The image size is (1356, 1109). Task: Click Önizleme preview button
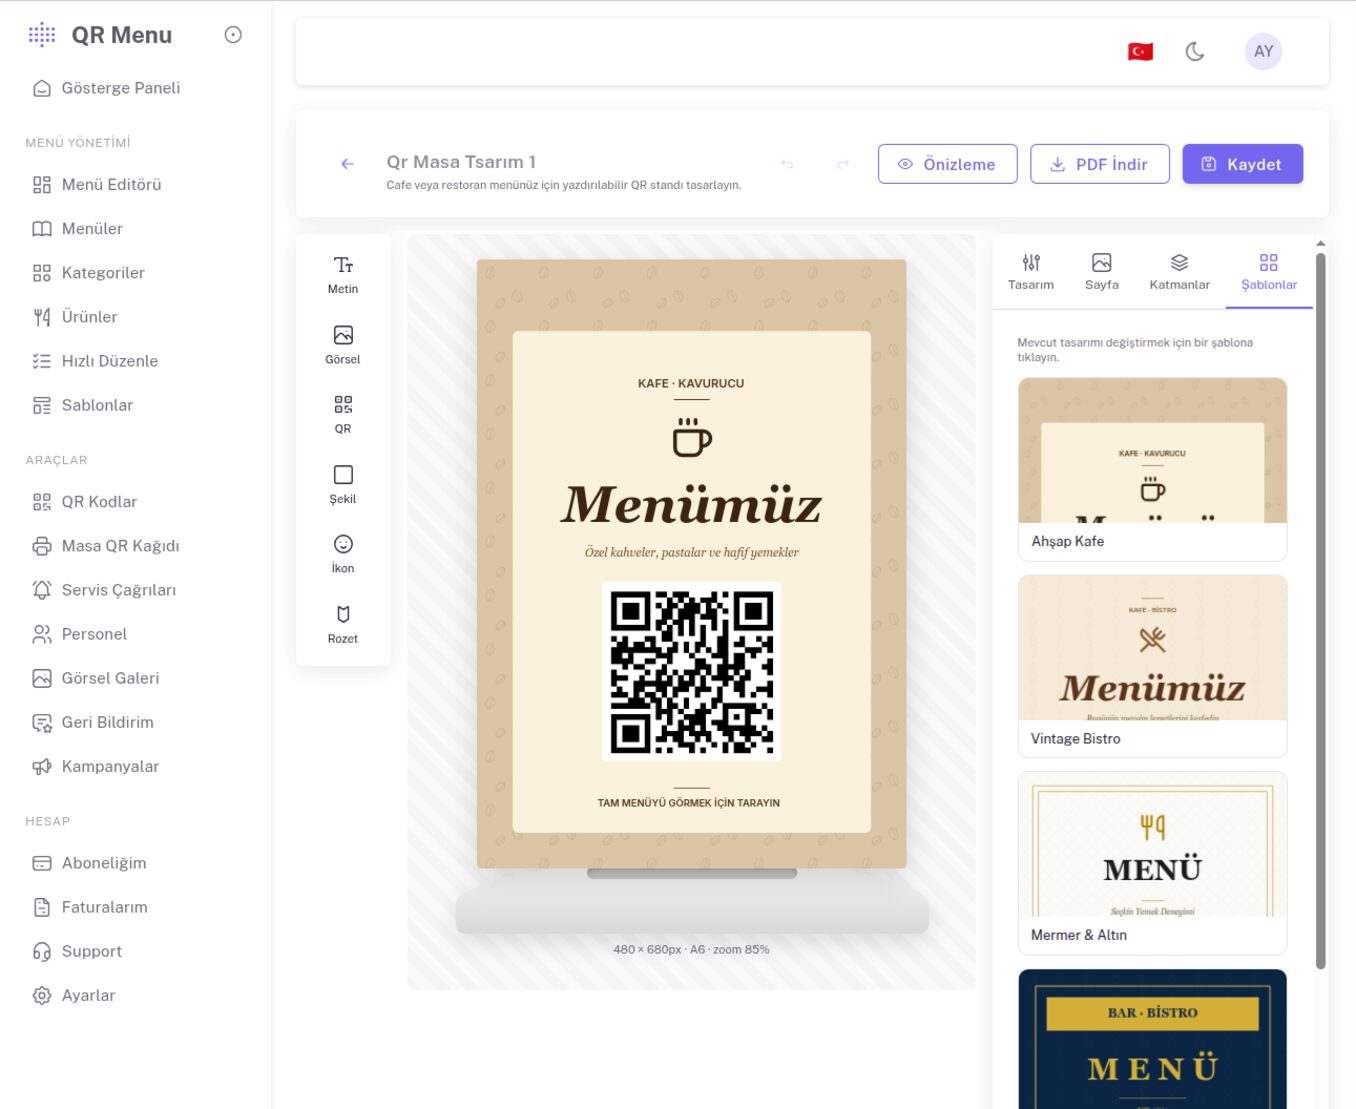(947, 164)
